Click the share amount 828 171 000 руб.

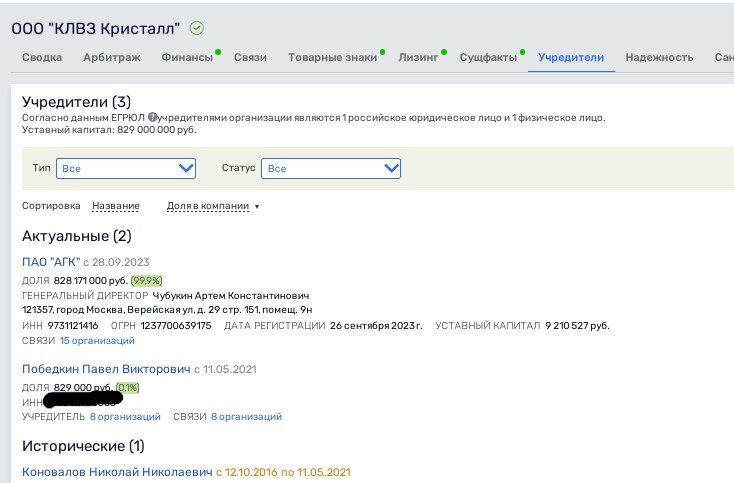[x=91, y=280]
